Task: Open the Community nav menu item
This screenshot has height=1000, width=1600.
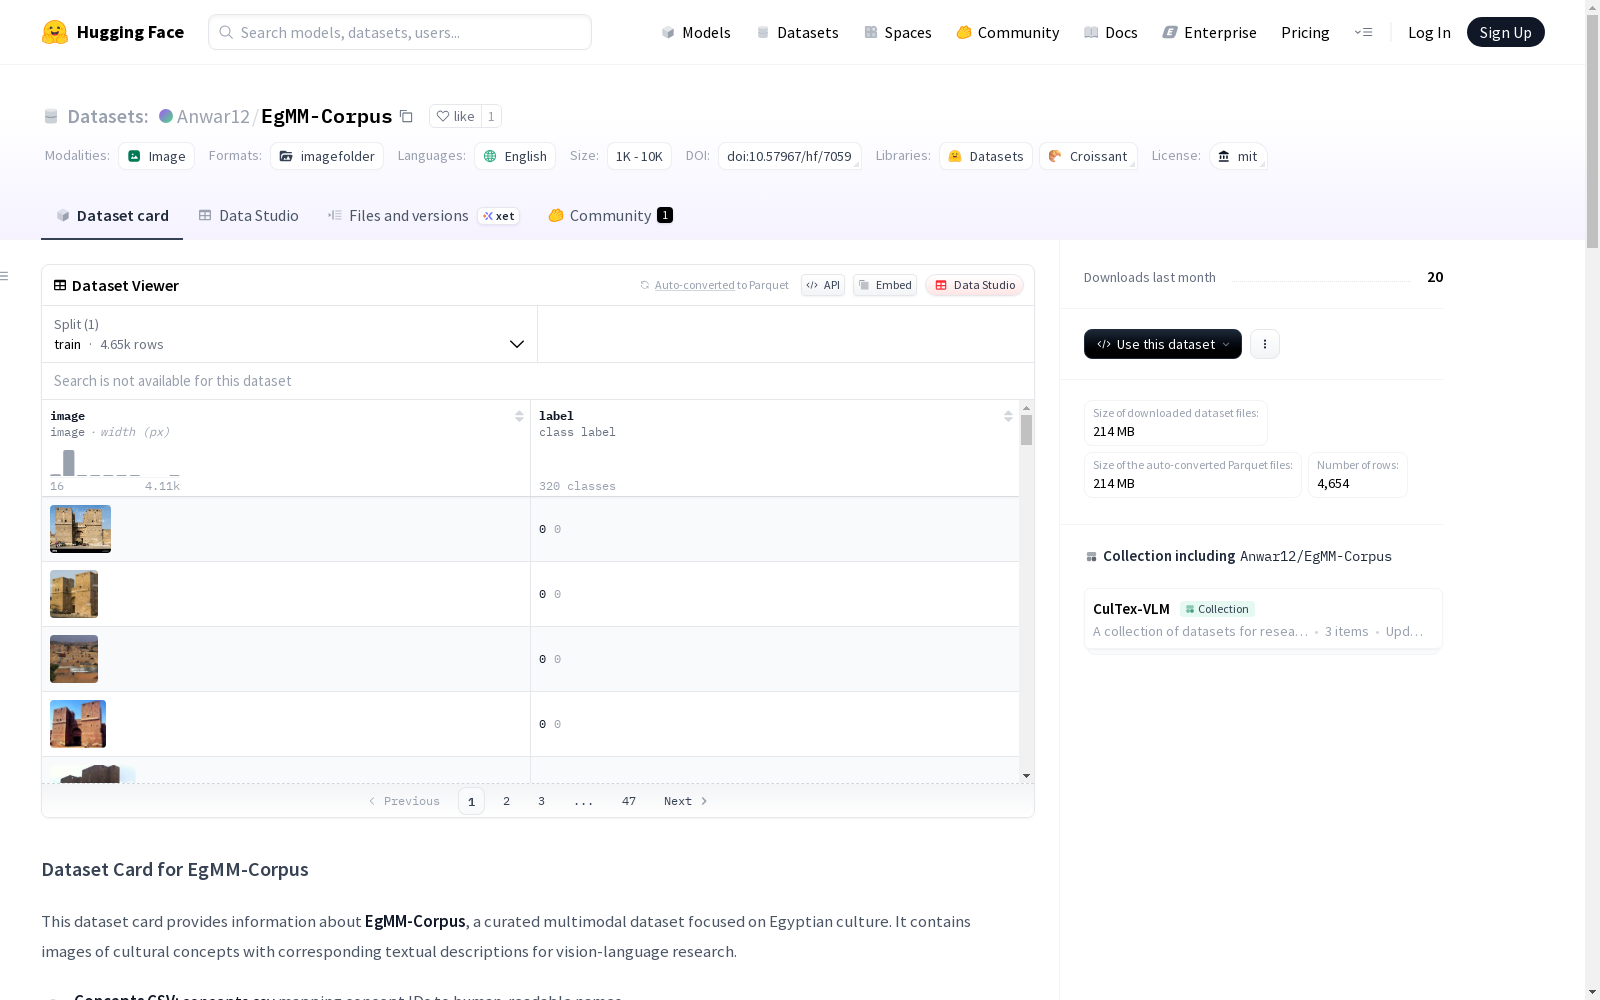Action: (x=1008, y=32)
